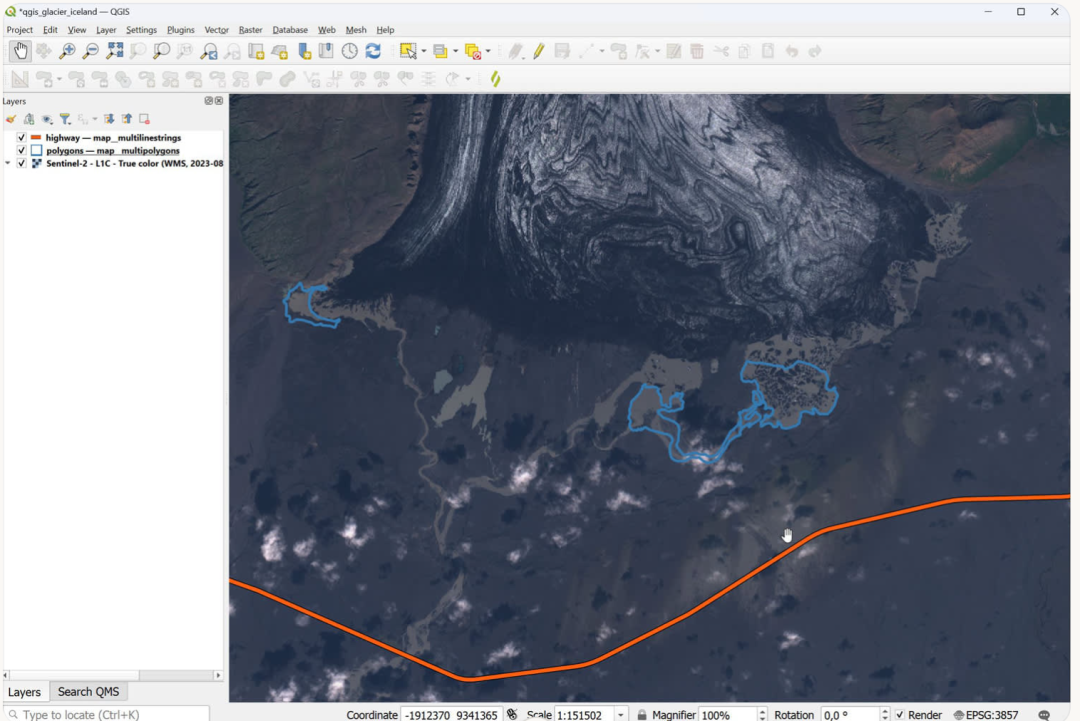
Task: Click the Filter Legend funnel icon
Action: (x=65, y=119)
